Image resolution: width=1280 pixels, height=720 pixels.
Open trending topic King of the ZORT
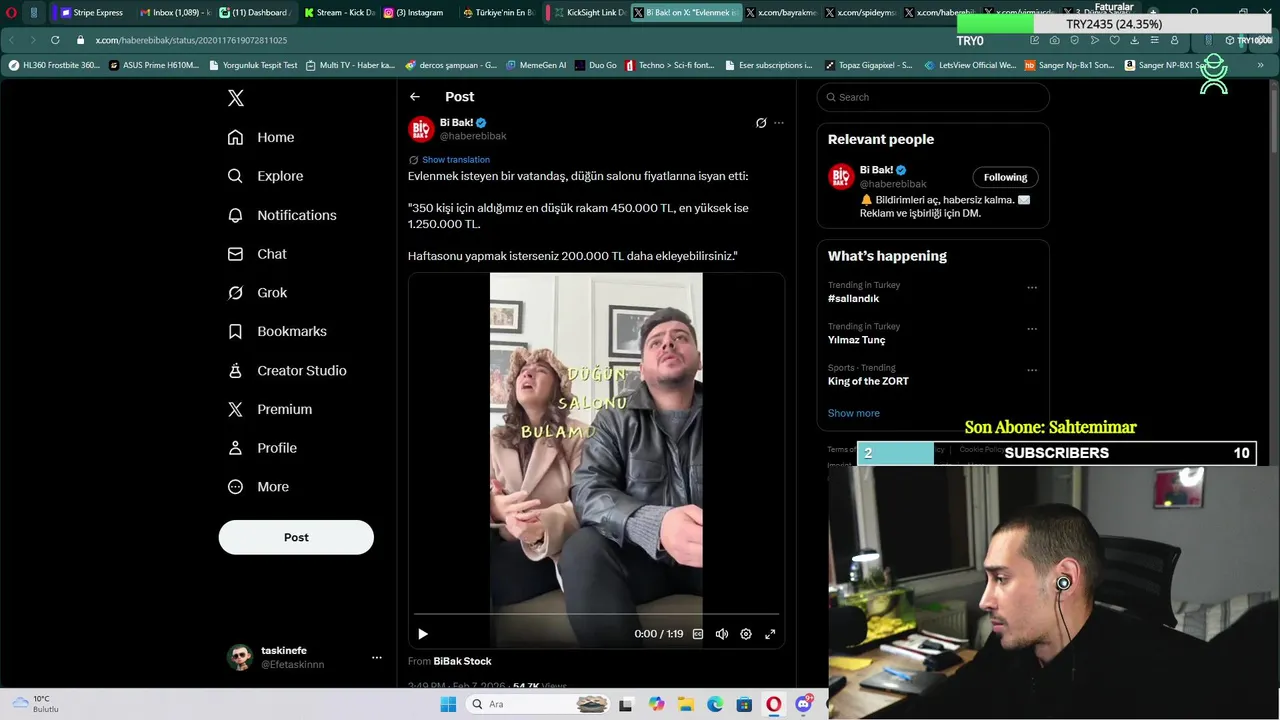pyautogui.click(x=868, y=381)
